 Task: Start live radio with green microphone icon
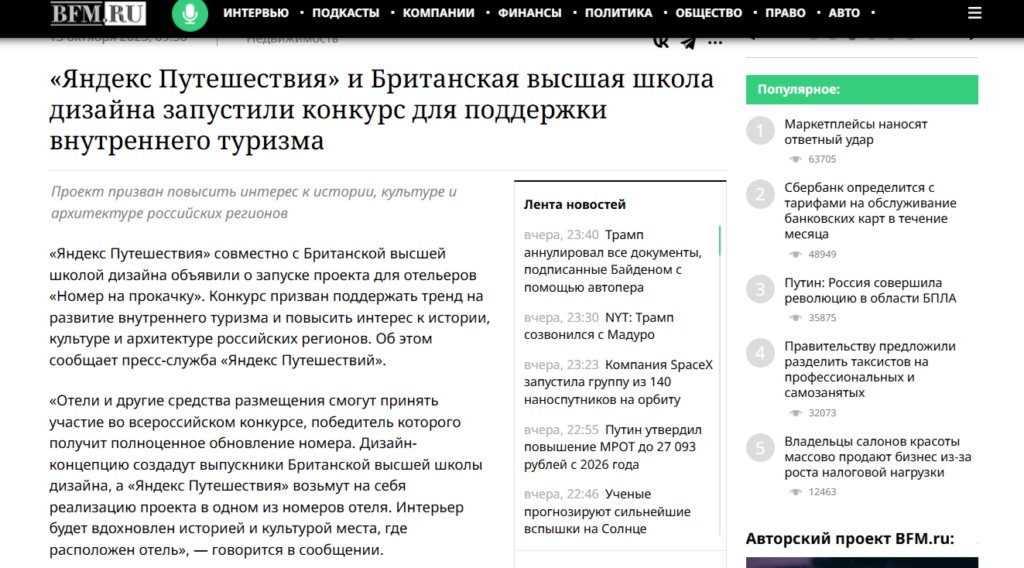click(x=187, y=14)
